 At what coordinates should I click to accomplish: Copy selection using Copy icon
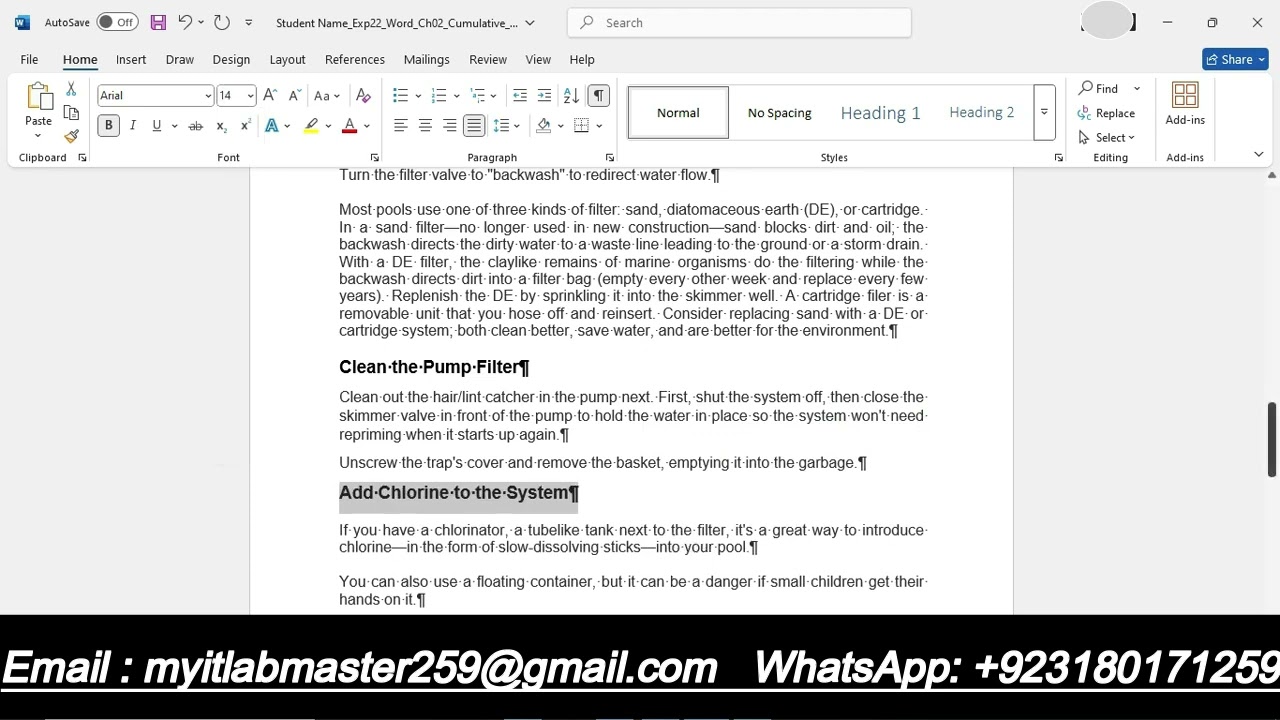click(x=71, y=113)
